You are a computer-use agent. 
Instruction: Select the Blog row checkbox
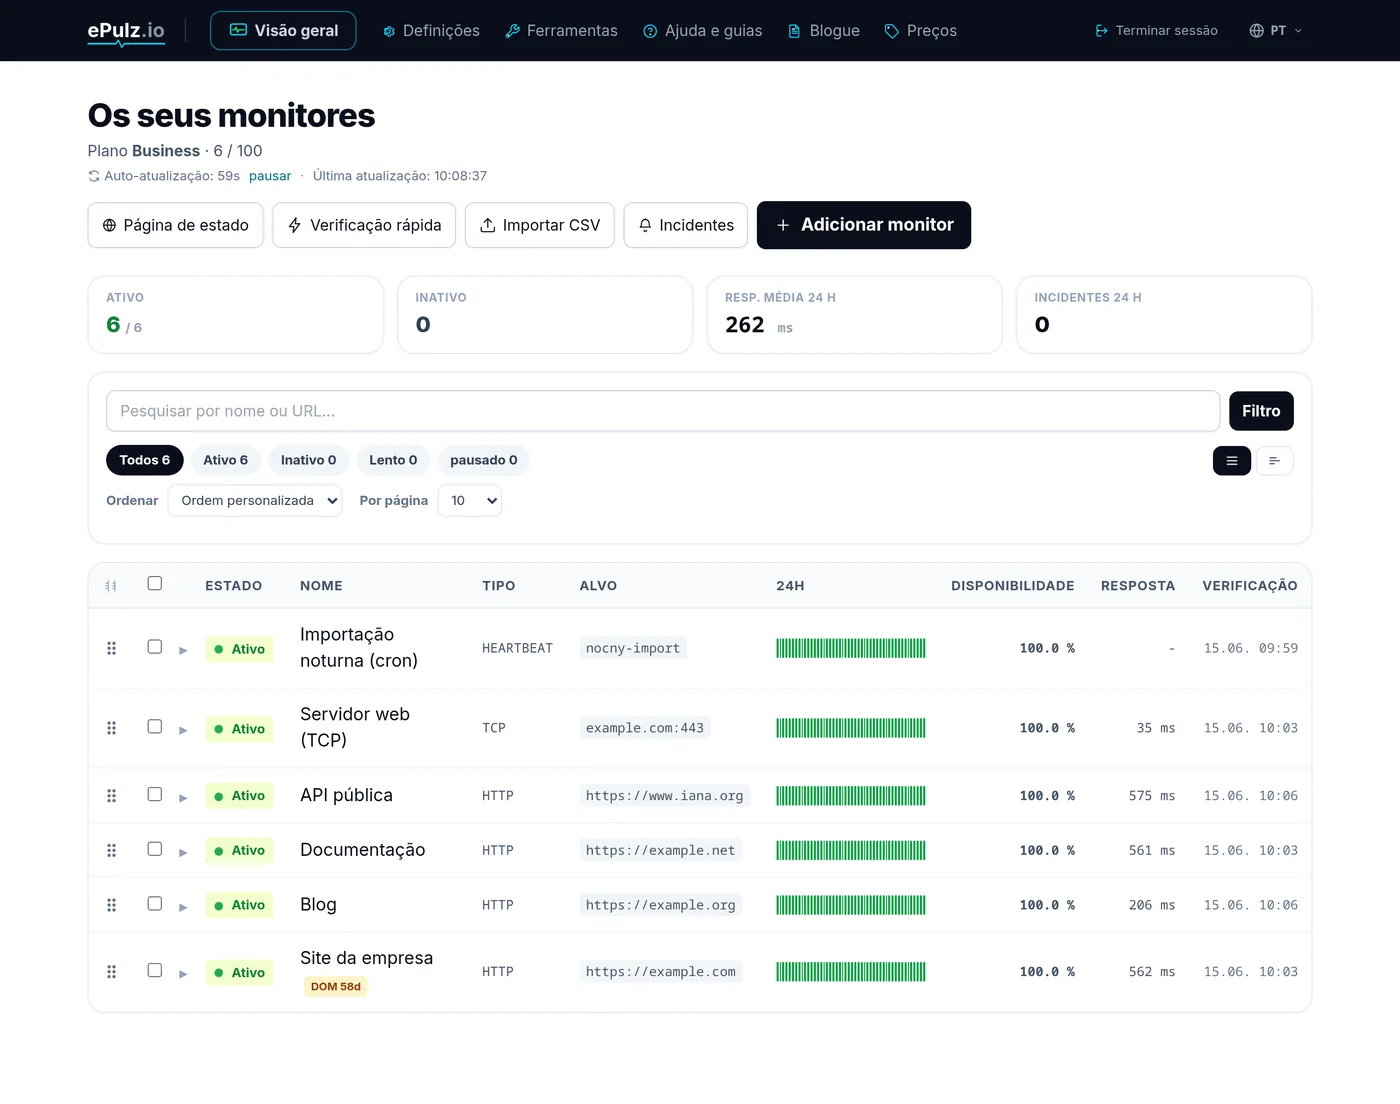click(155, 904)
